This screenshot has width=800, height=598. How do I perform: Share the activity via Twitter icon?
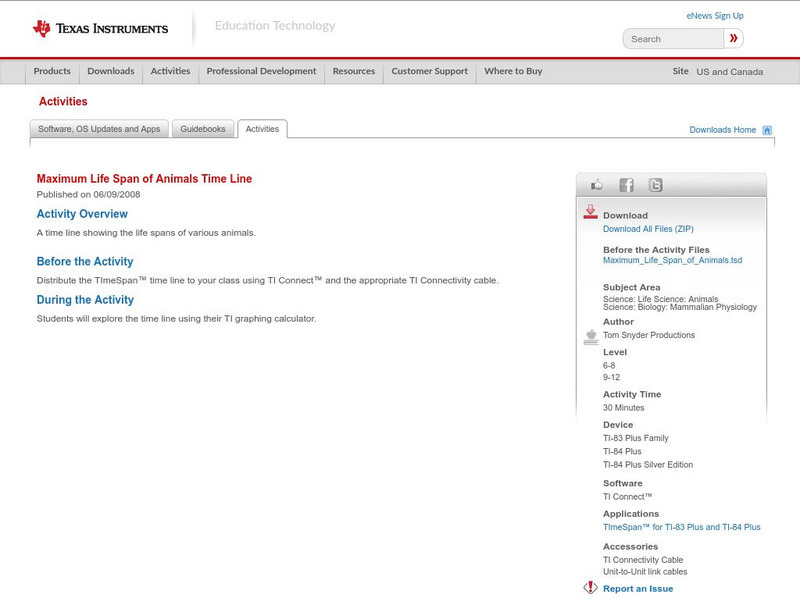click(x=655, y=185)
